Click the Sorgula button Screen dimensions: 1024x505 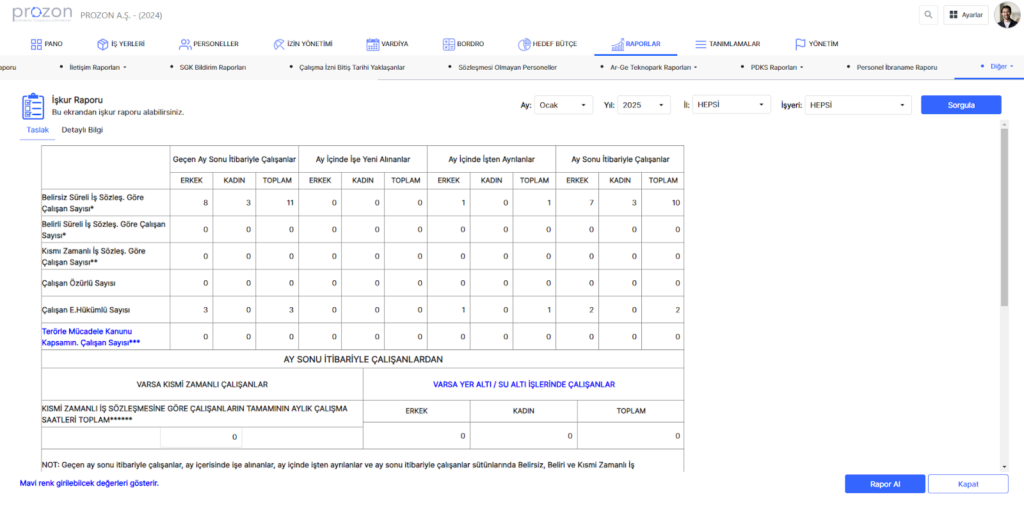[960, 105]
